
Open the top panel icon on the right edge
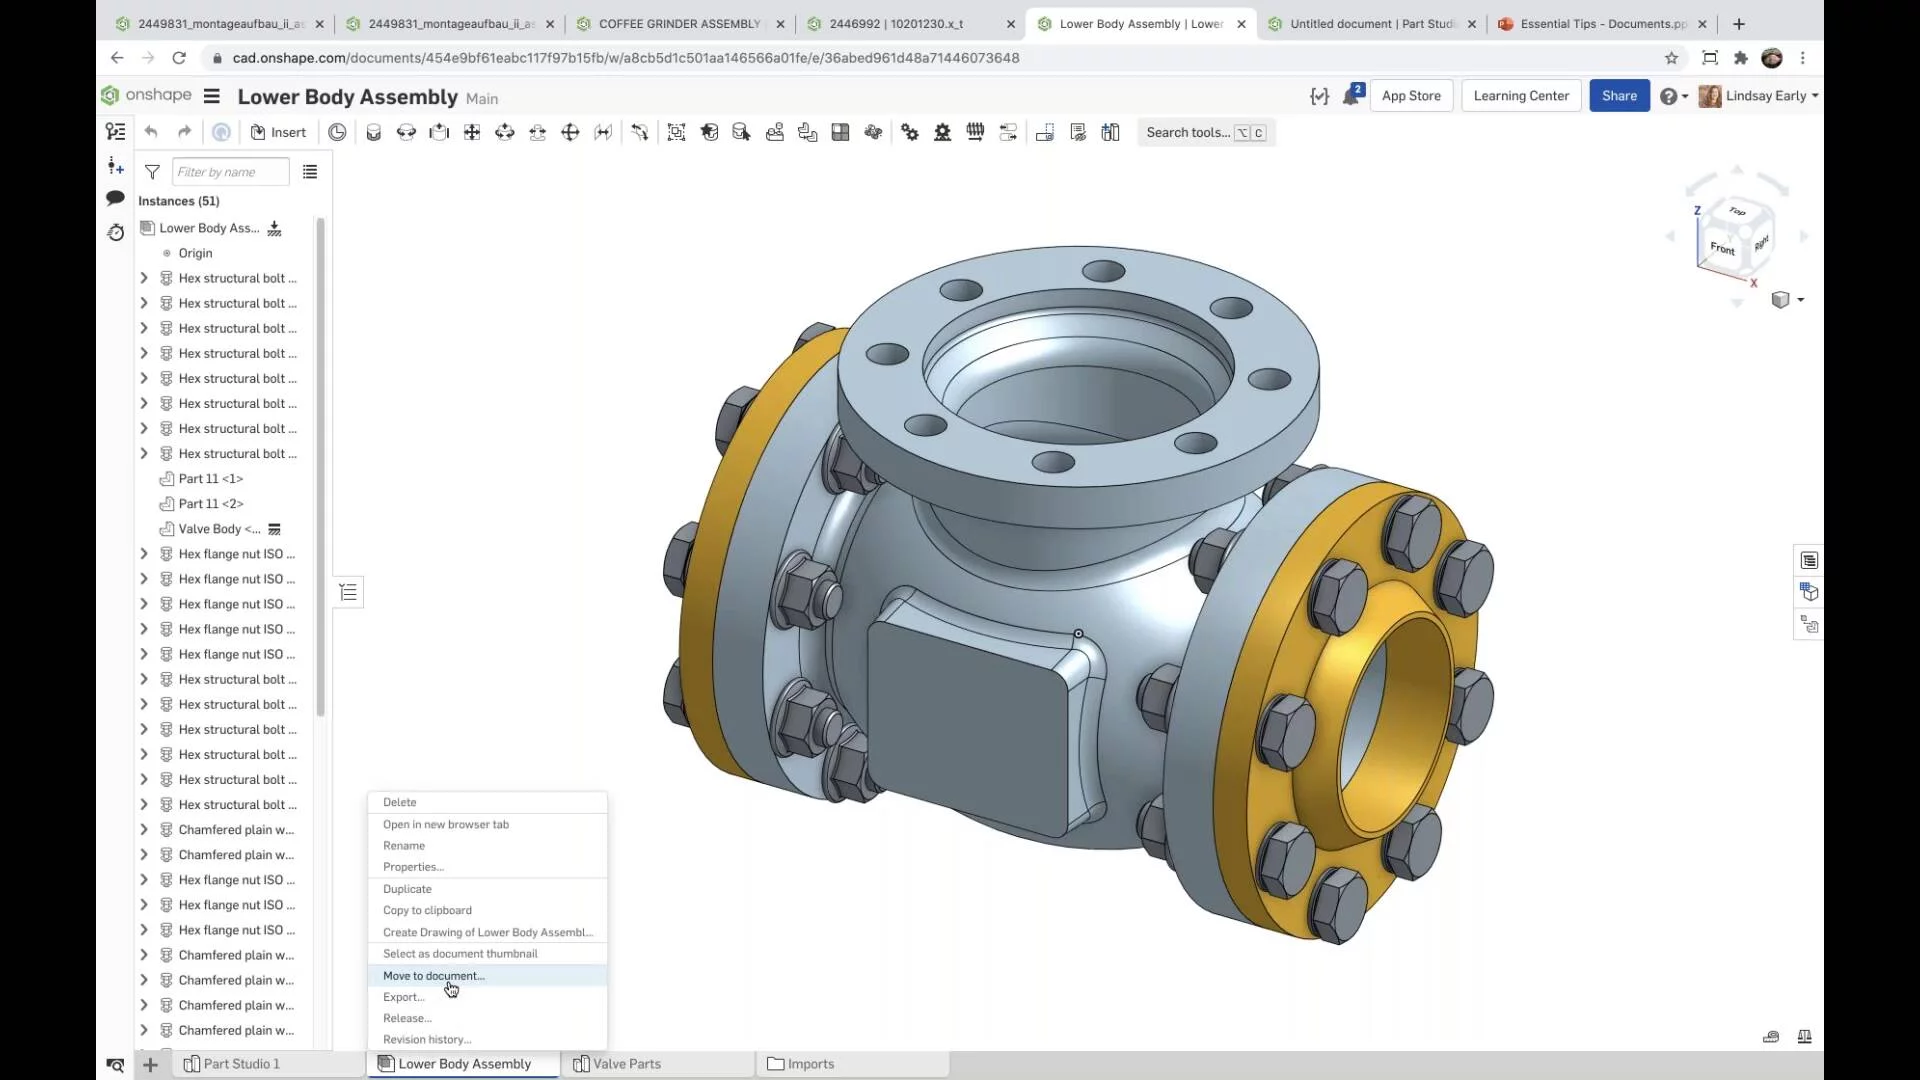click(x=1809, y=560)
